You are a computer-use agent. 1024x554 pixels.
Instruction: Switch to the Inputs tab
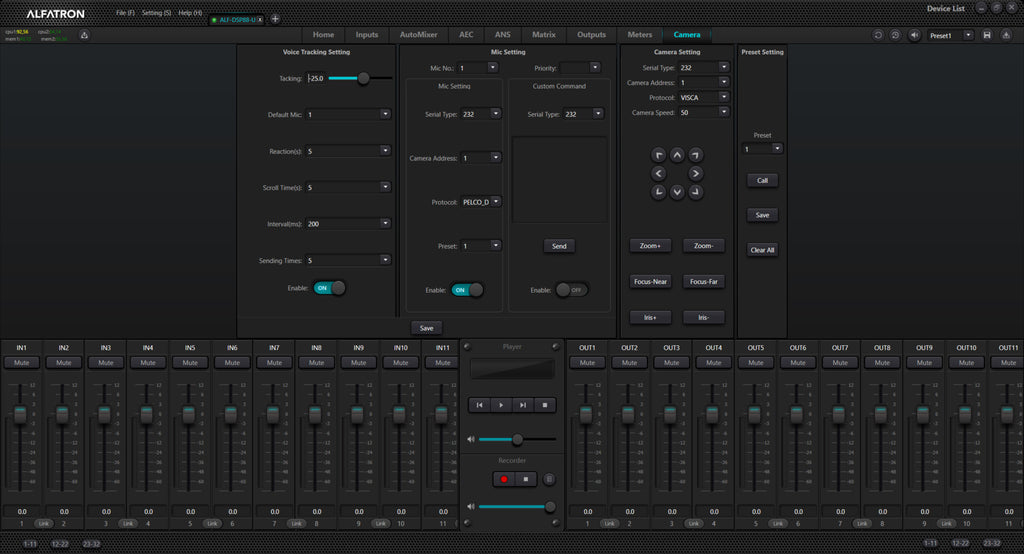367,35
